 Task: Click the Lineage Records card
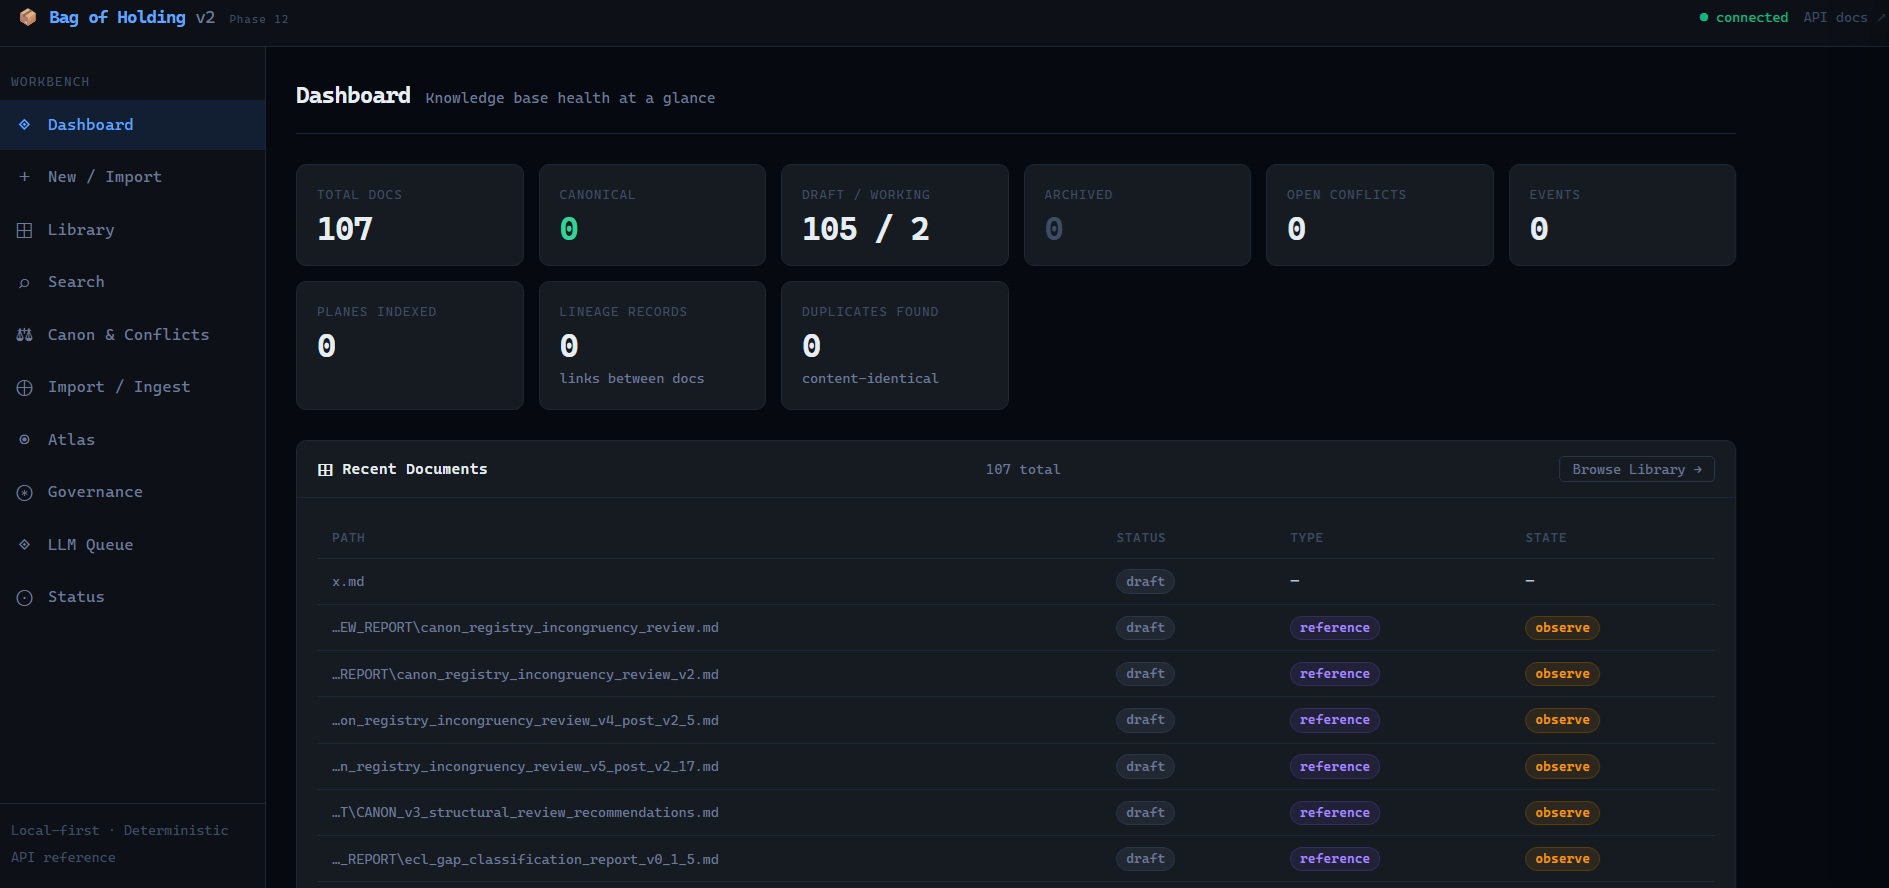click(x=652, y=345)
